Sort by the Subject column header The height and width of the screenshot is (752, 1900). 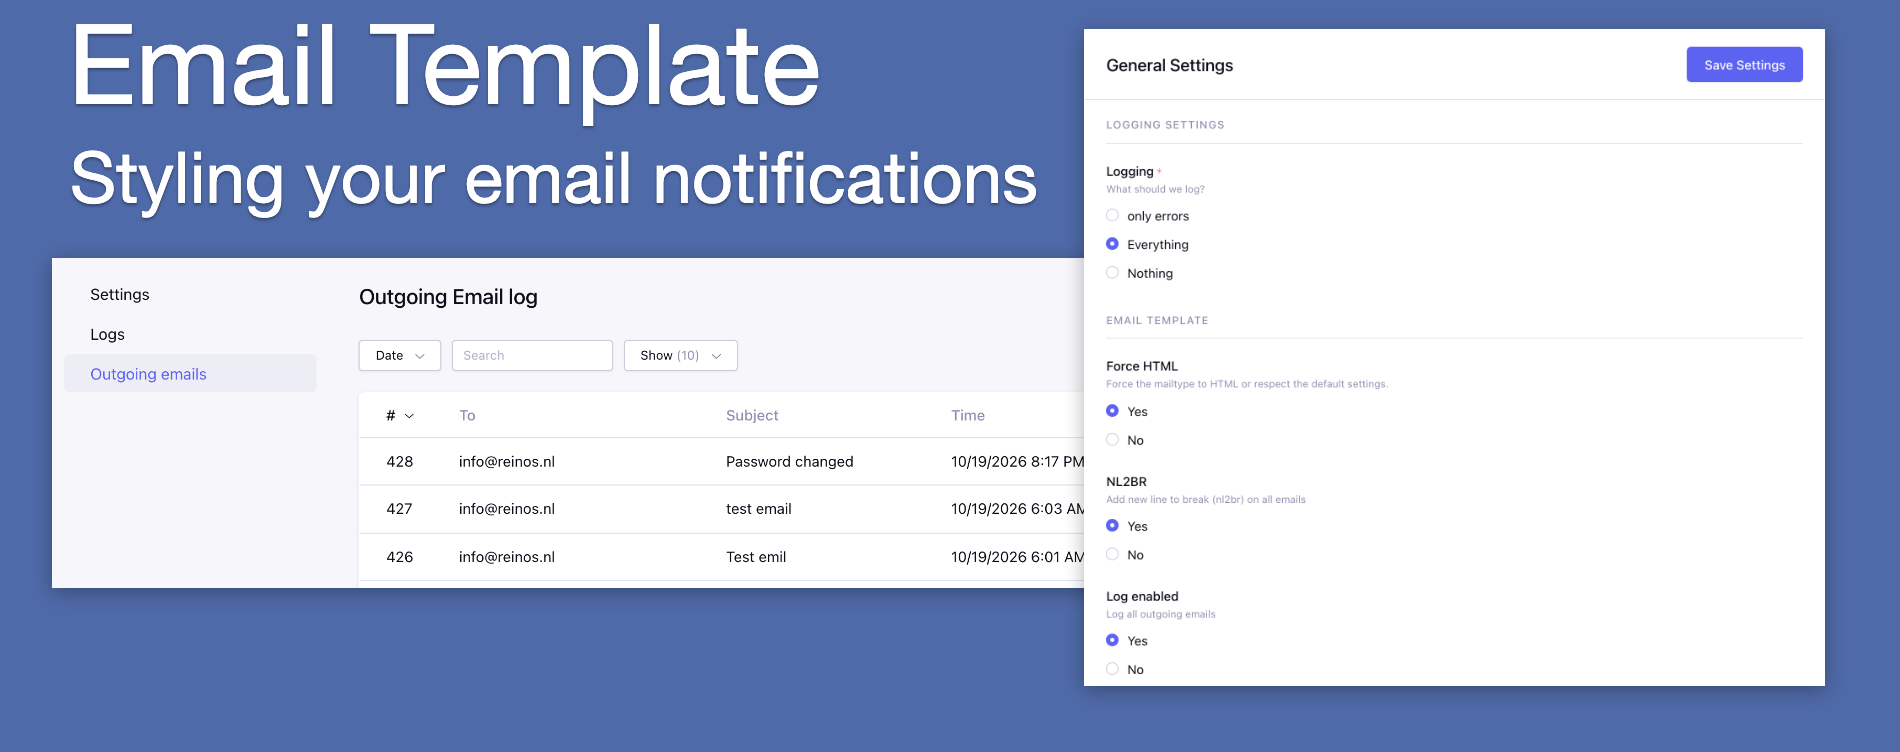pyautogui.click(x=752, y=416)
